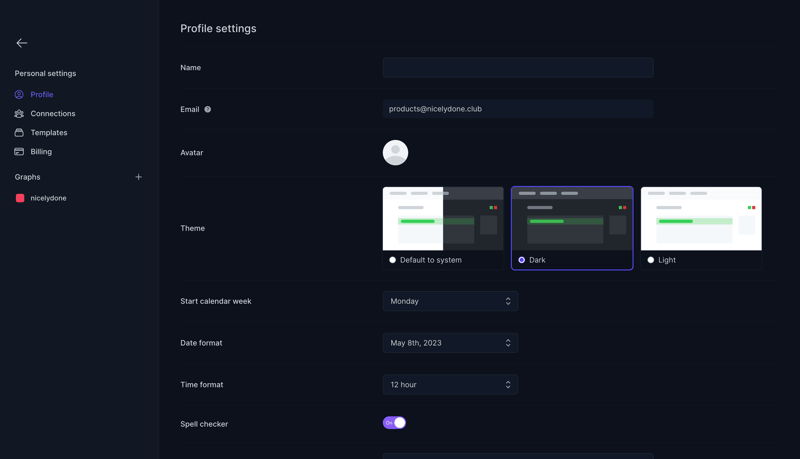Viewport: 800px width, 459px height.
Task: Click the Connections people icon
Action: (x=19, y=114)
